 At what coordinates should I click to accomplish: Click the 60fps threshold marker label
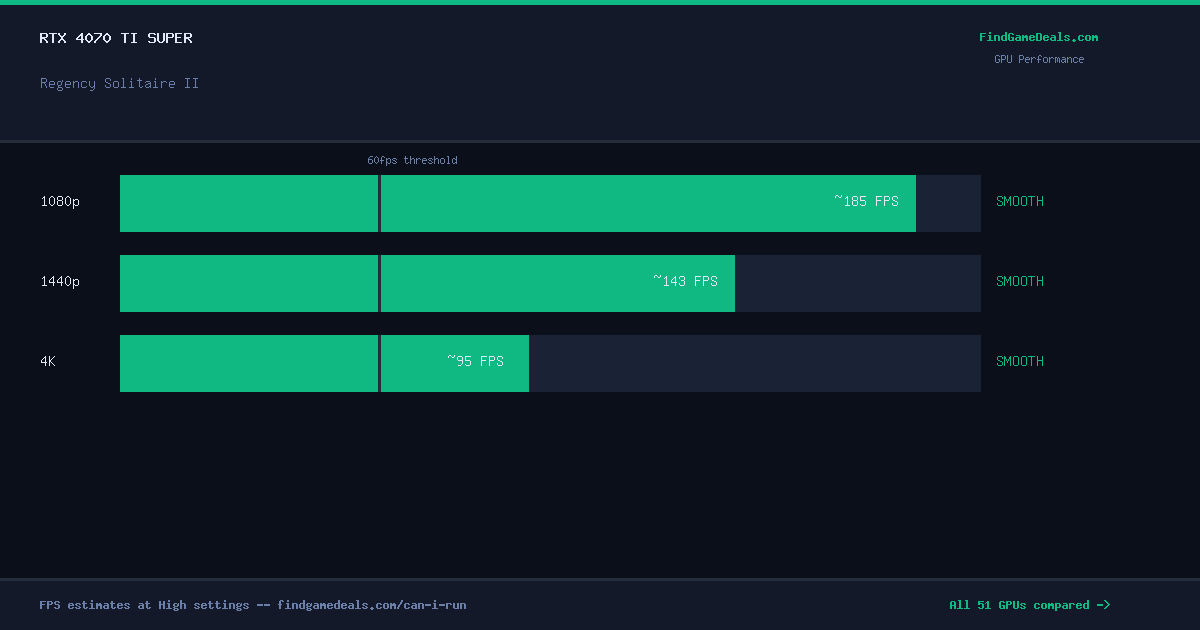pyautogui.click(x=412, y=160)
